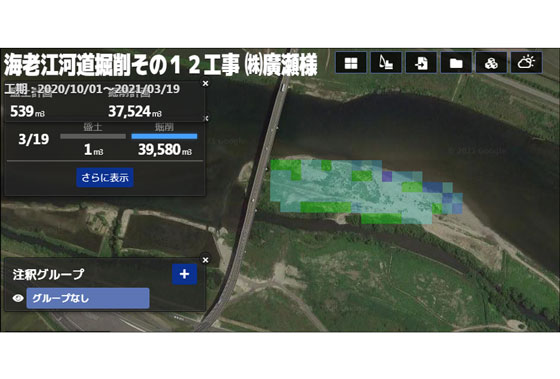Click the 海老江河道掘削 project title
This screenshot has width=560, height=379.
pos(161,65)
